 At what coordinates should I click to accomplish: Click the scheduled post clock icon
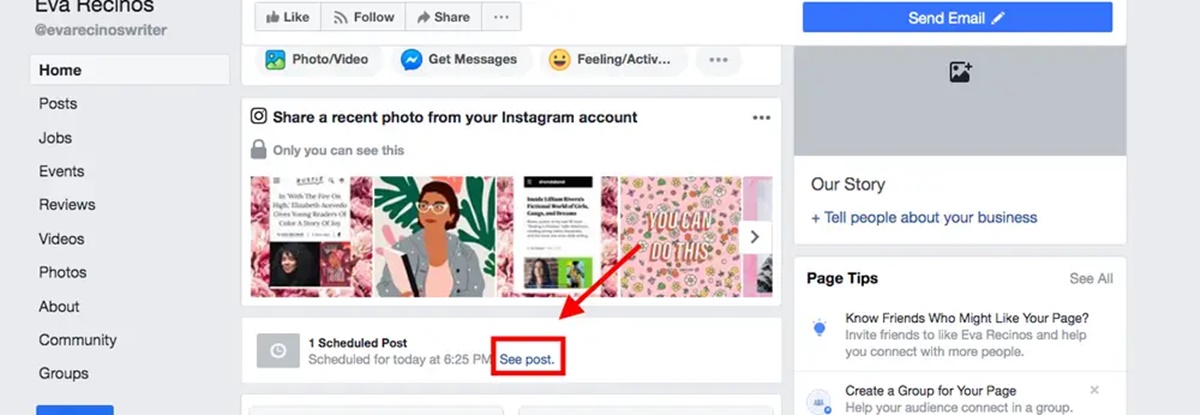point(278,350)
